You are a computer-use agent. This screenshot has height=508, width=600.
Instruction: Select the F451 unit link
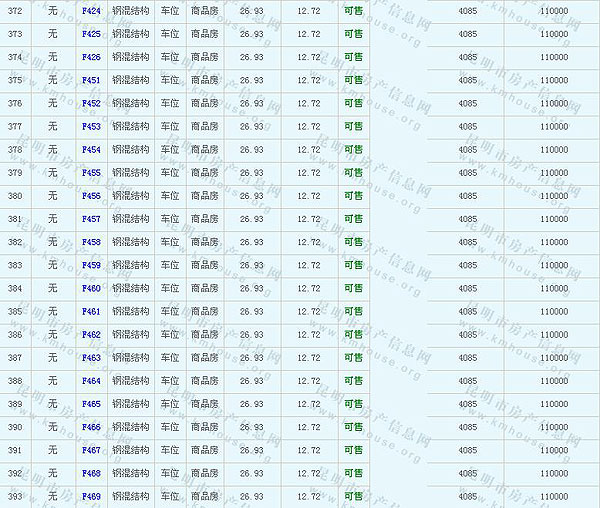pos(91,80)
